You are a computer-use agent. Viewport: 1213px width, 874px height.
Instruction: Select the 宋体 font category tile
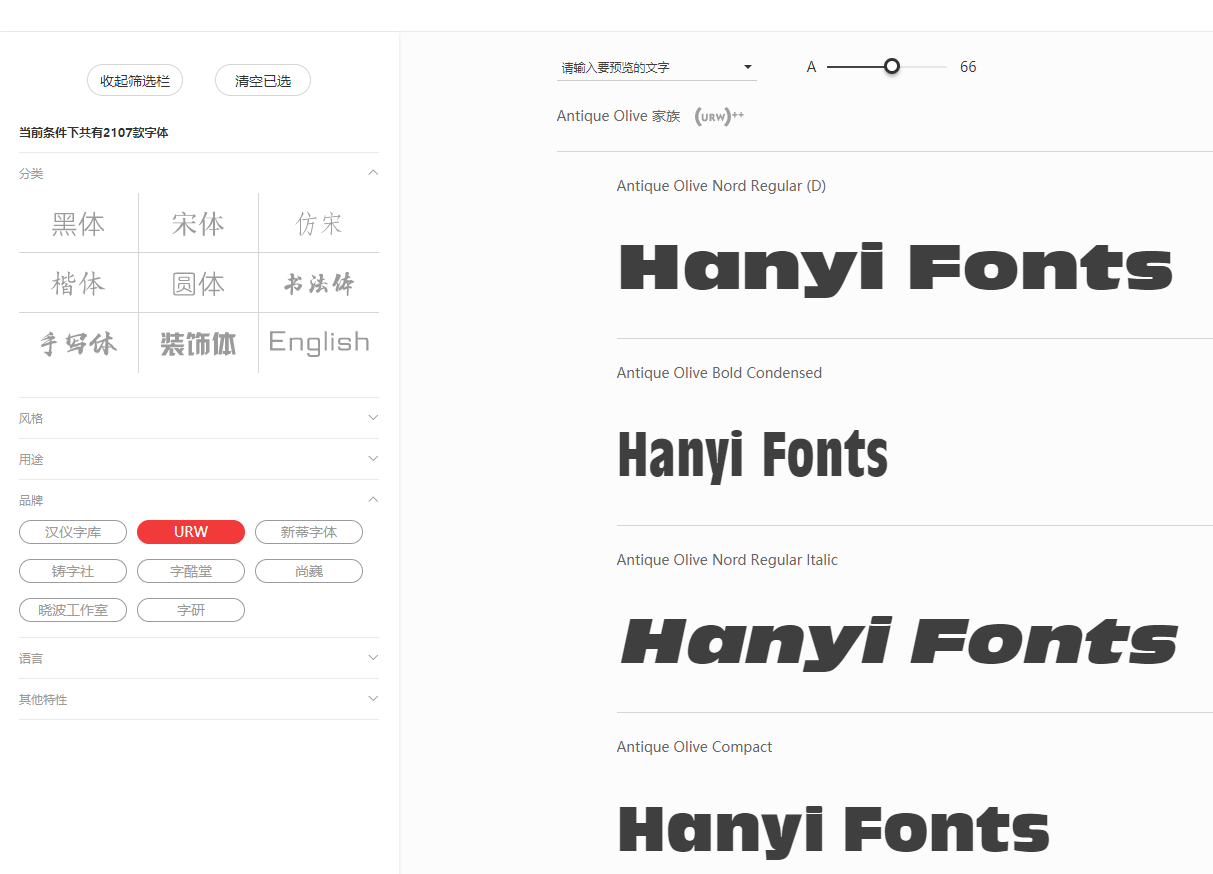pos(198,223)
